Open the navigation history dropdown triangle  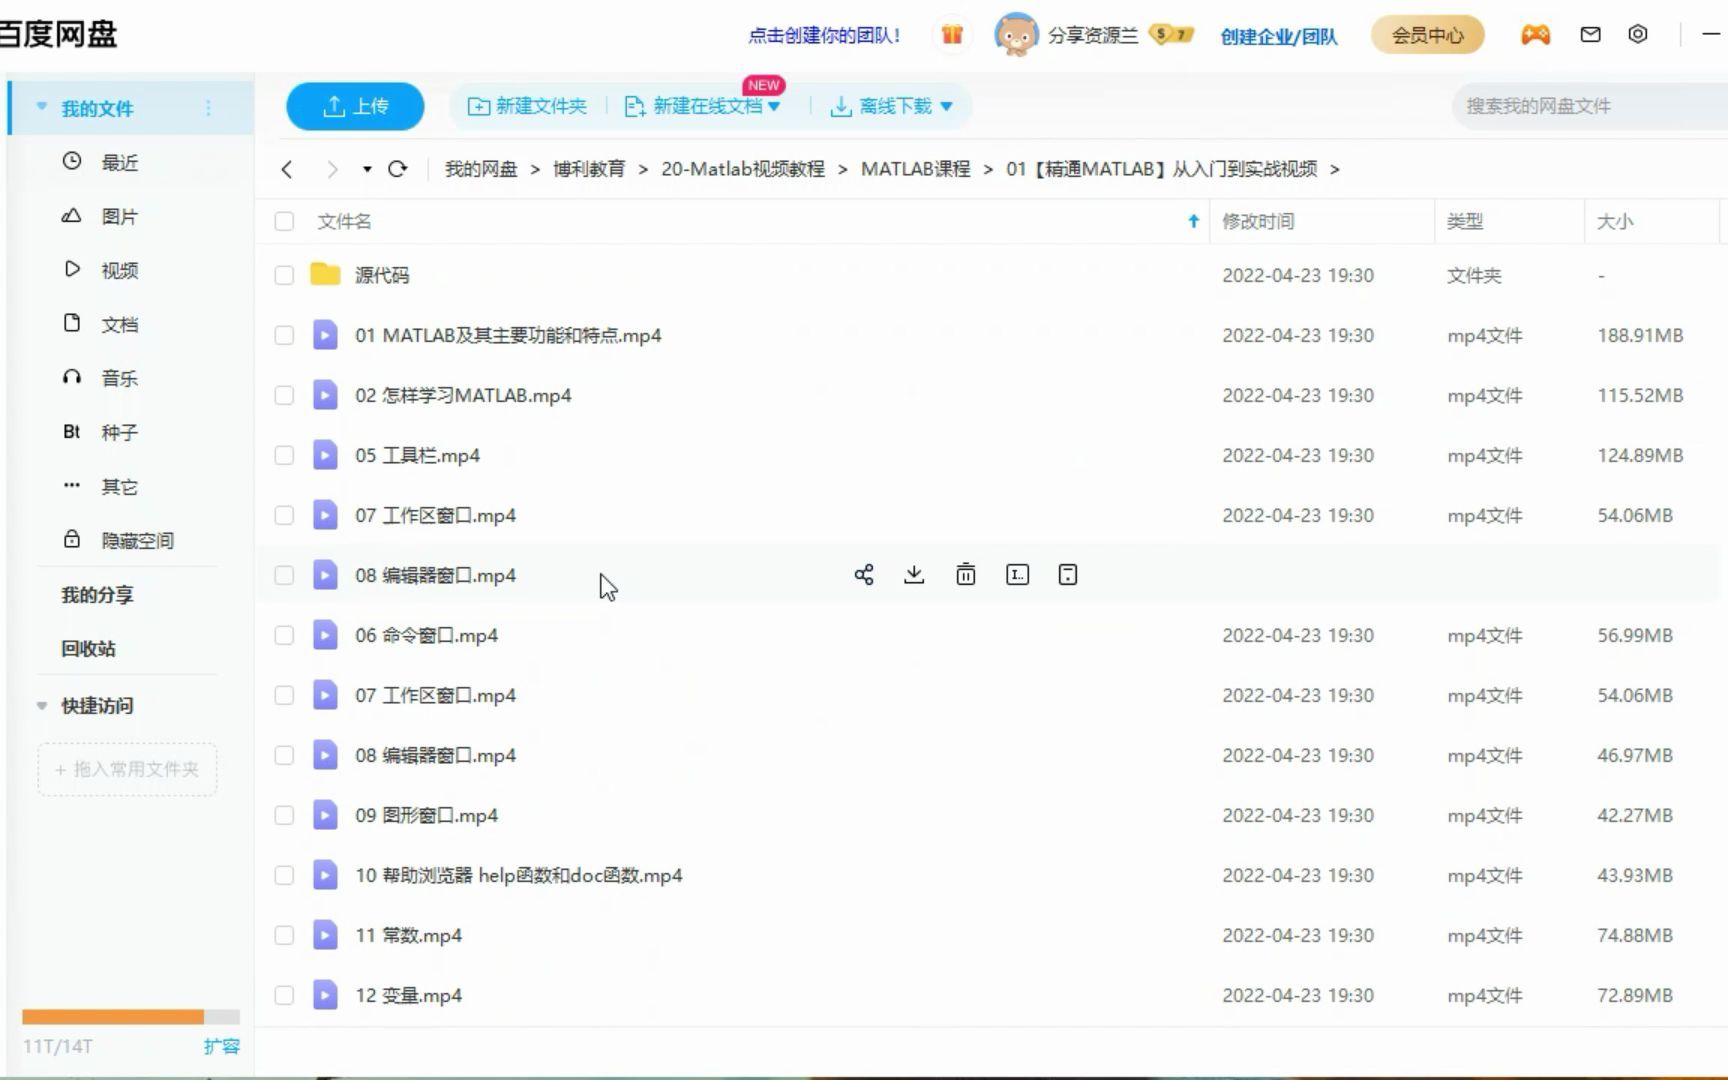coord(367,170)
